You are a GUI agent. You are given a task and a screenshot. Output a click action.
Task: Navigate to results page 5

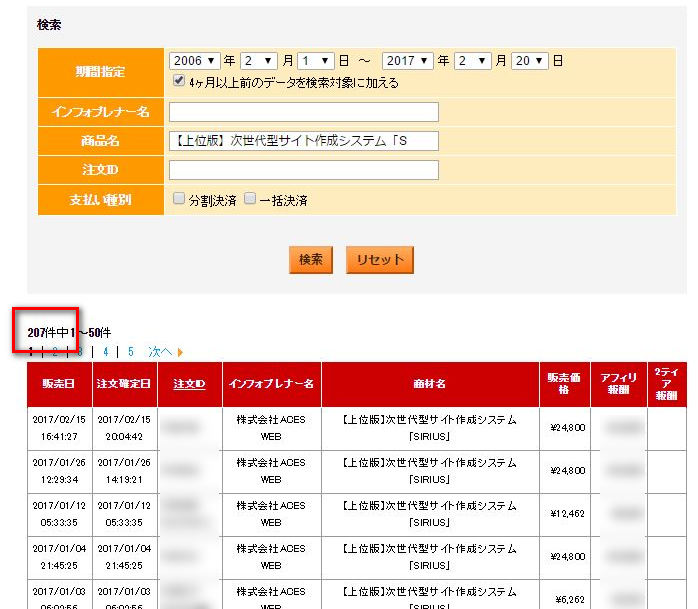coord(130,352)
